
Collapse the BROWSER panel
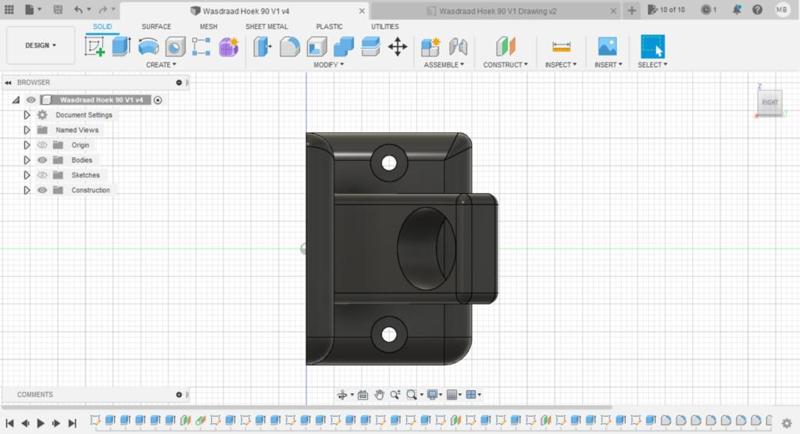pos(8,83)
